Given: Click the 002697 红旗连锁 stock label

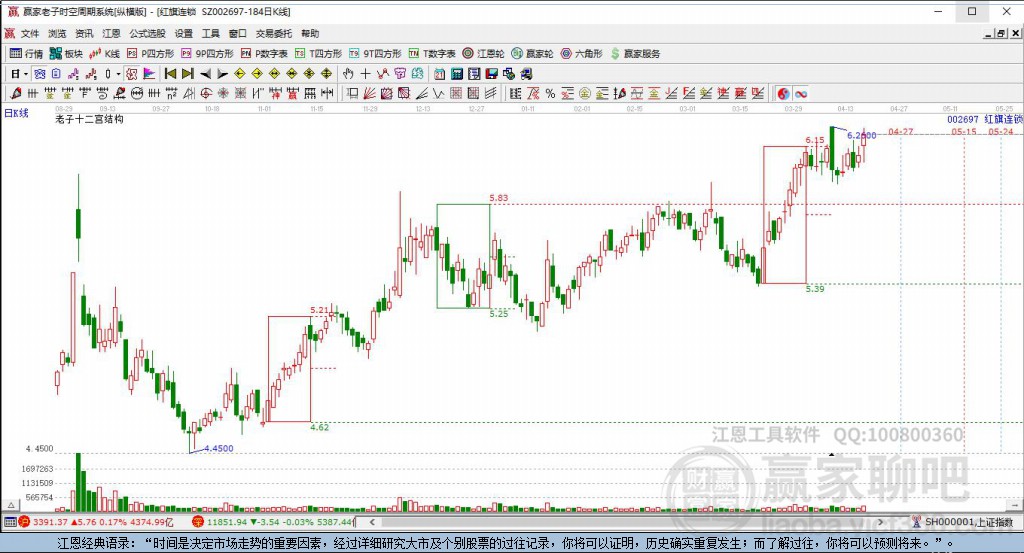Looking at the screenshot, I should (985, 119).
